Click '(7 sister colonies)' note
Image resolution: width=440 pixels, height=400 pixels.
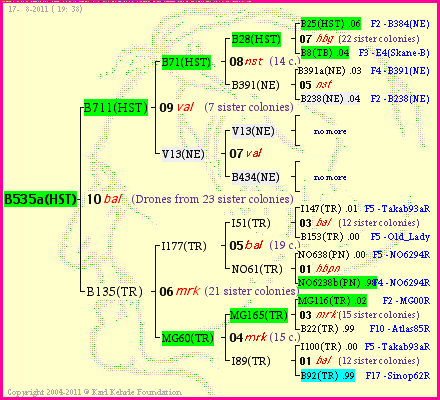pos(249,107)
